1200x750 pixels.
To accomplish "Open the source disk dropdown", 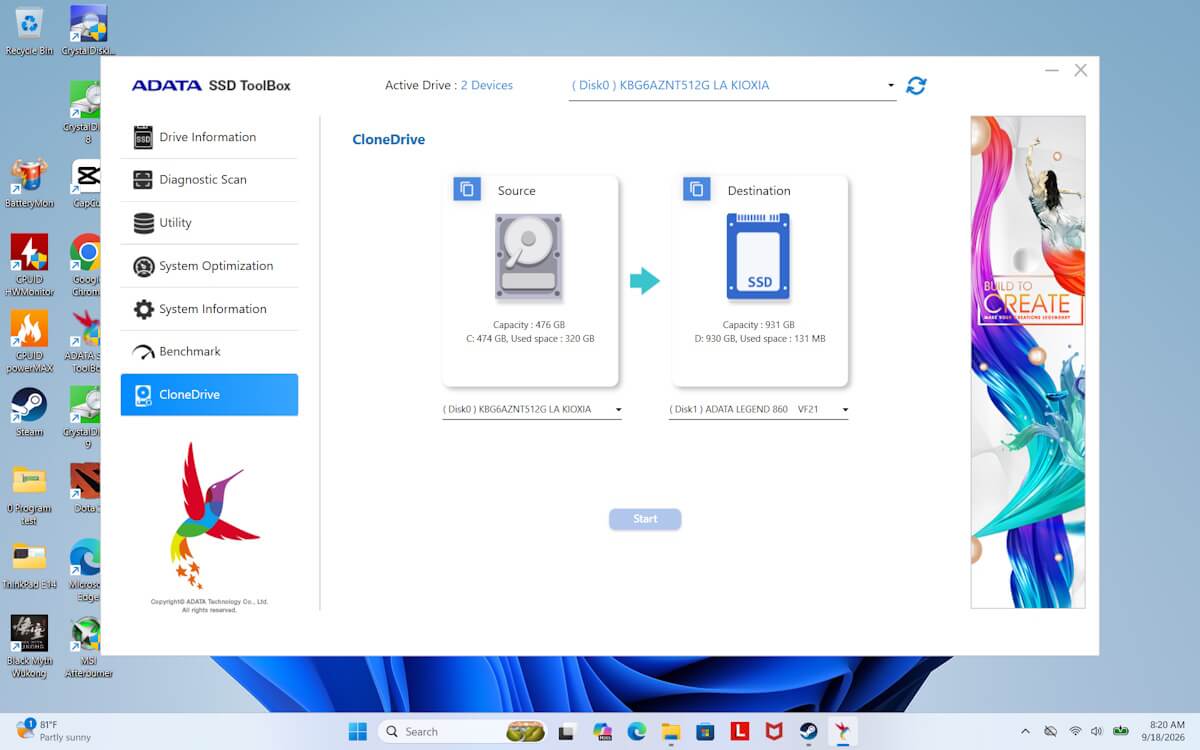I will pyautogui.click(x=532, y=410).
